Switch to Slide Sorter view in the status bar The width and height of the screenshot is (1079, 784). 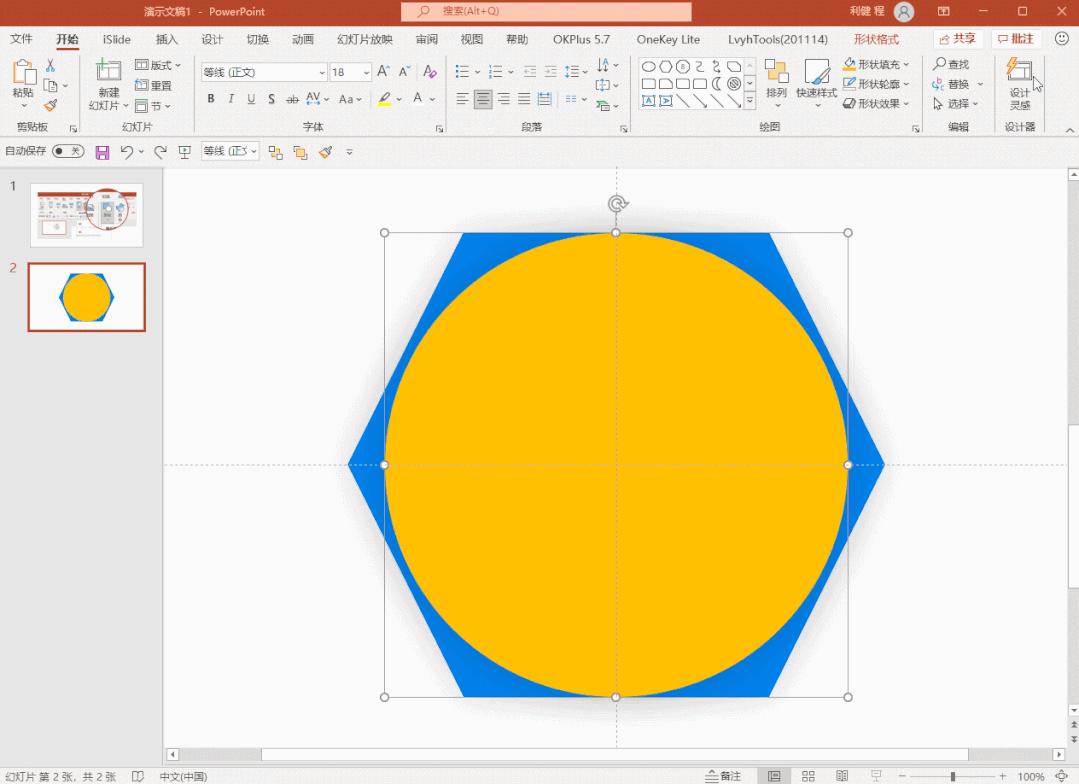[808, 776]
